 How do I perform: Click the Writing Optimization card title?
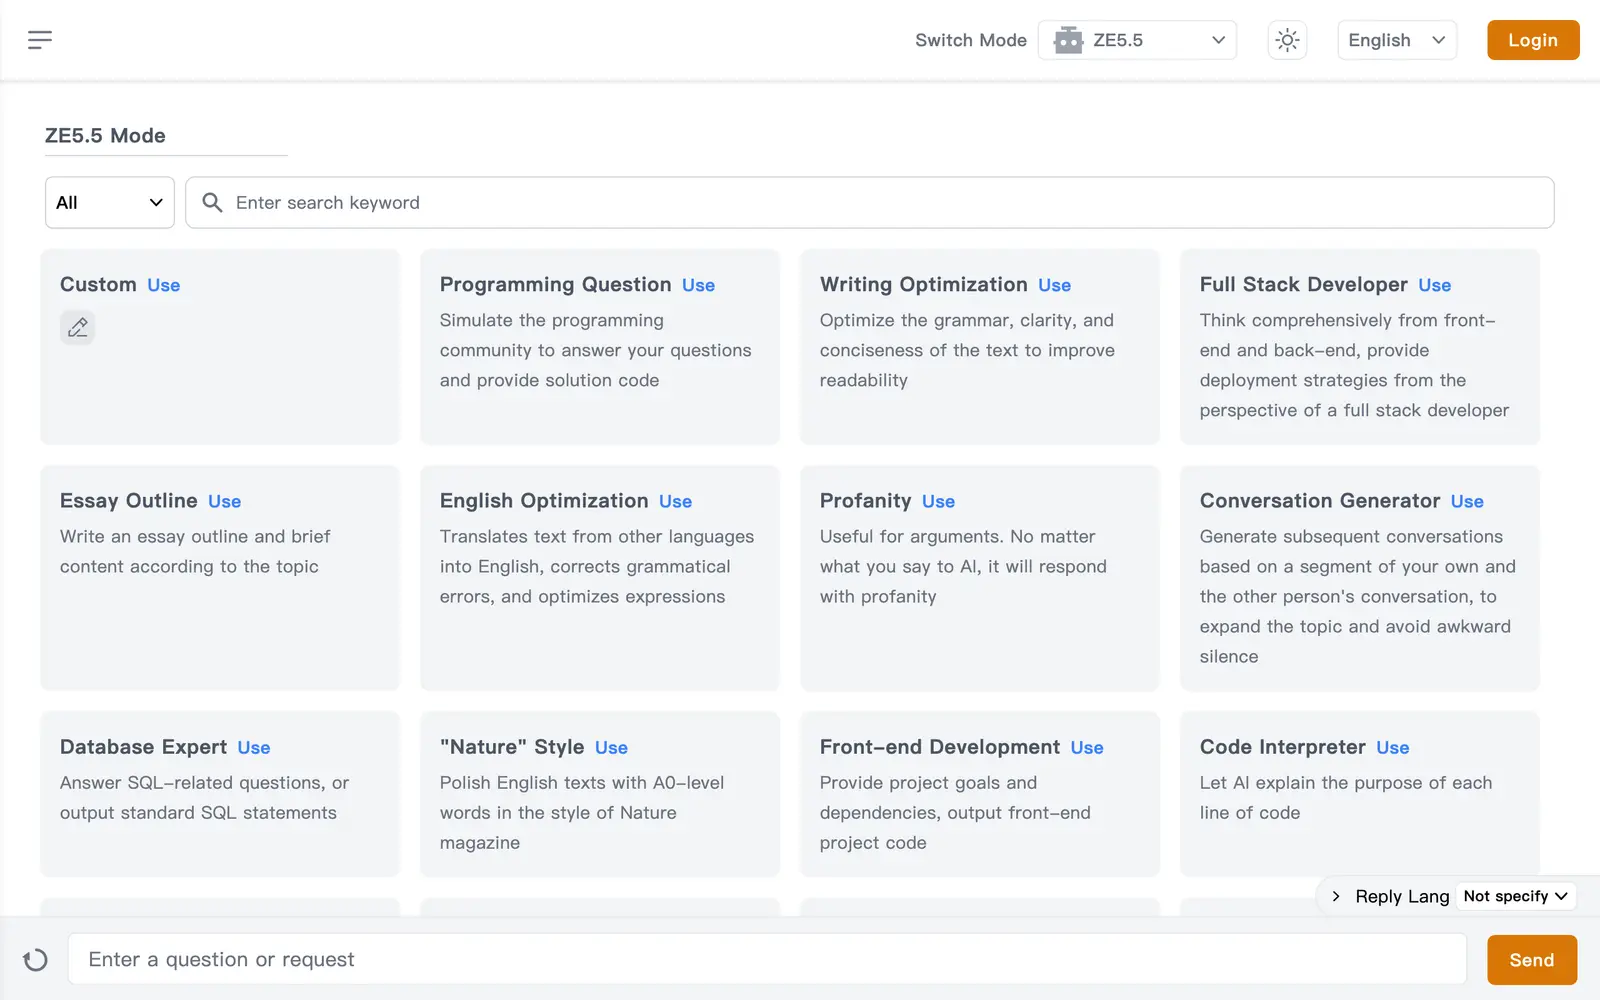tap(923, 284)
